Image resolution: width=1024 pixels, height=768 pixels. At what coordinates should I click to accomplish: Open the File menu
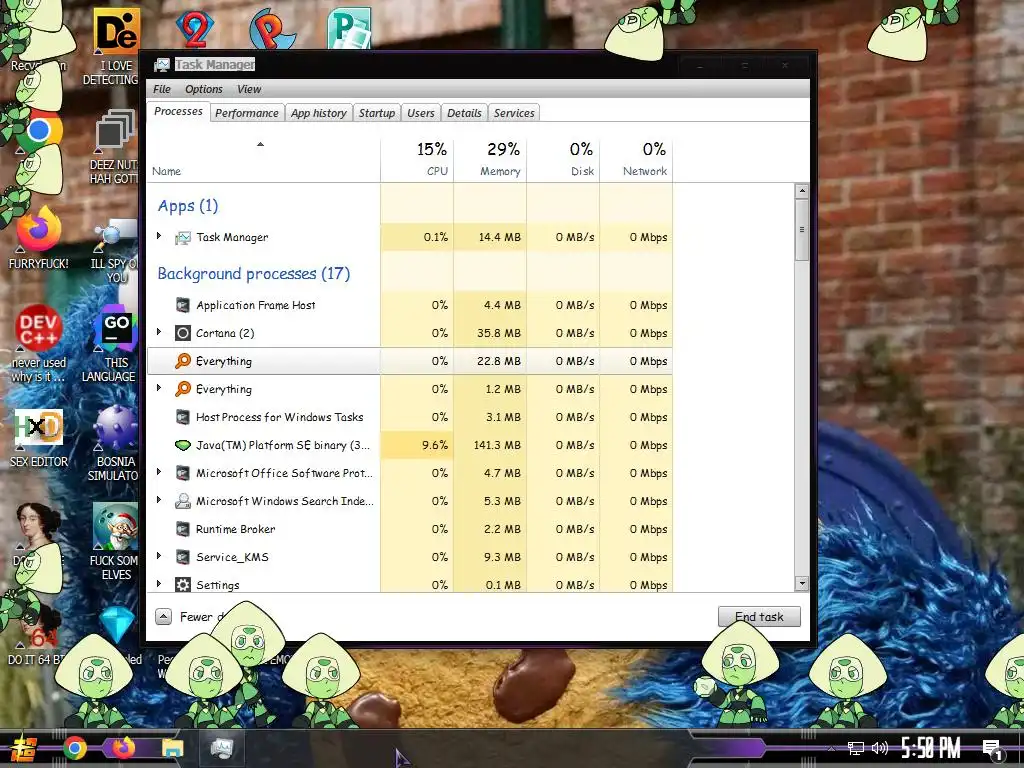click(x=162, y=89)
